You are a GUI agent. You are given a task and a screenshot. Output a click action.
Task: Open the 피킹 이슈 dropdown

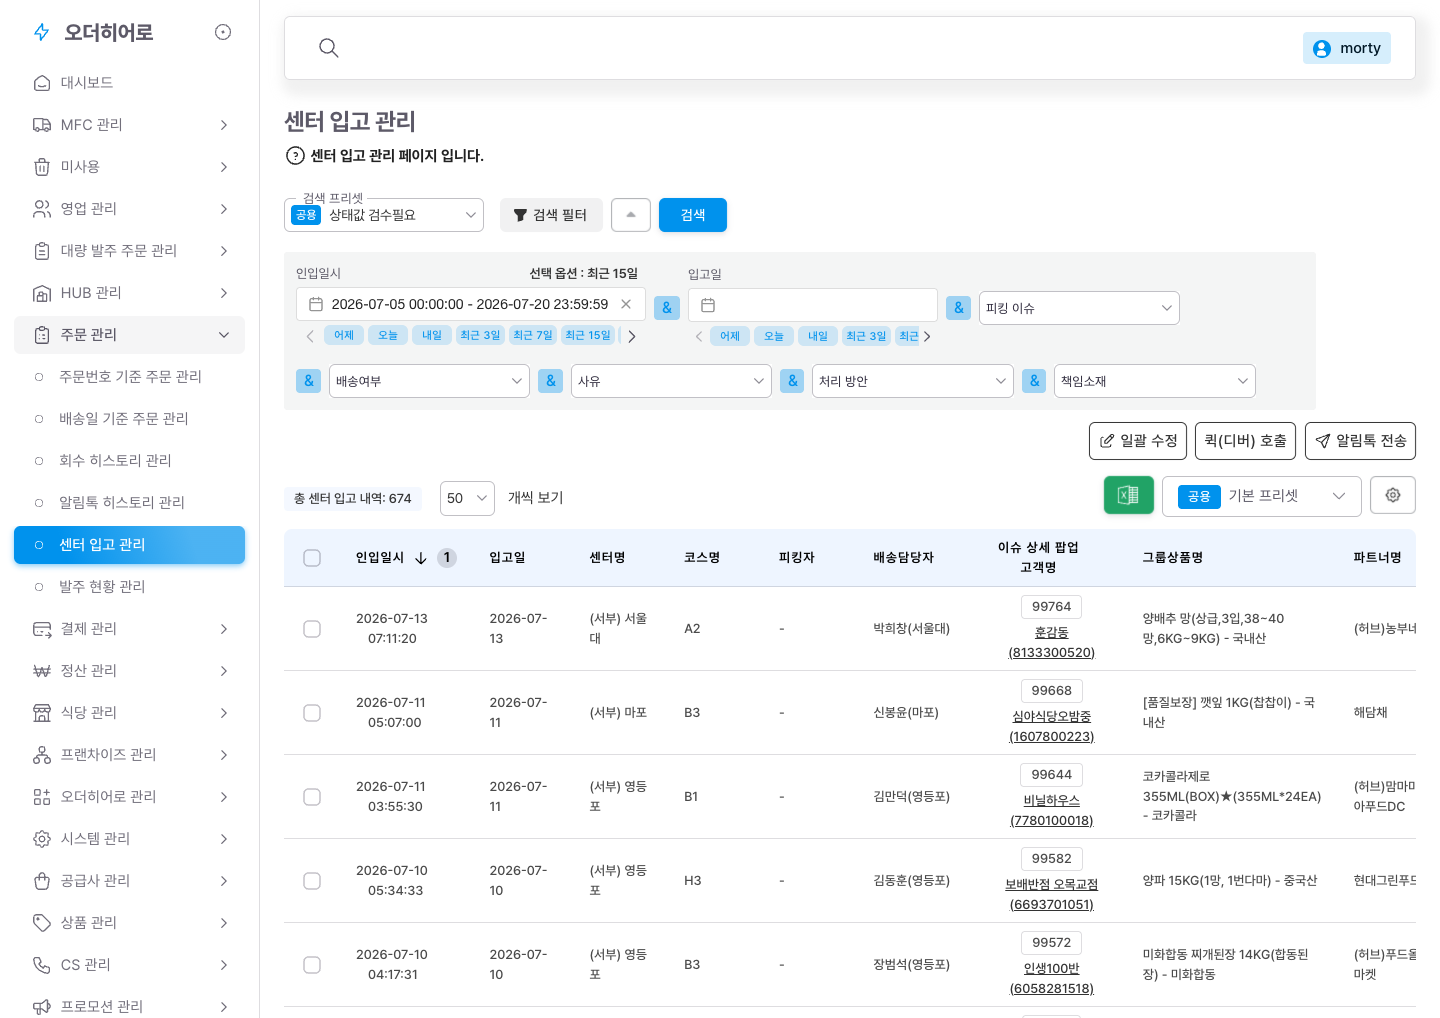click(x=1079, y=308)
